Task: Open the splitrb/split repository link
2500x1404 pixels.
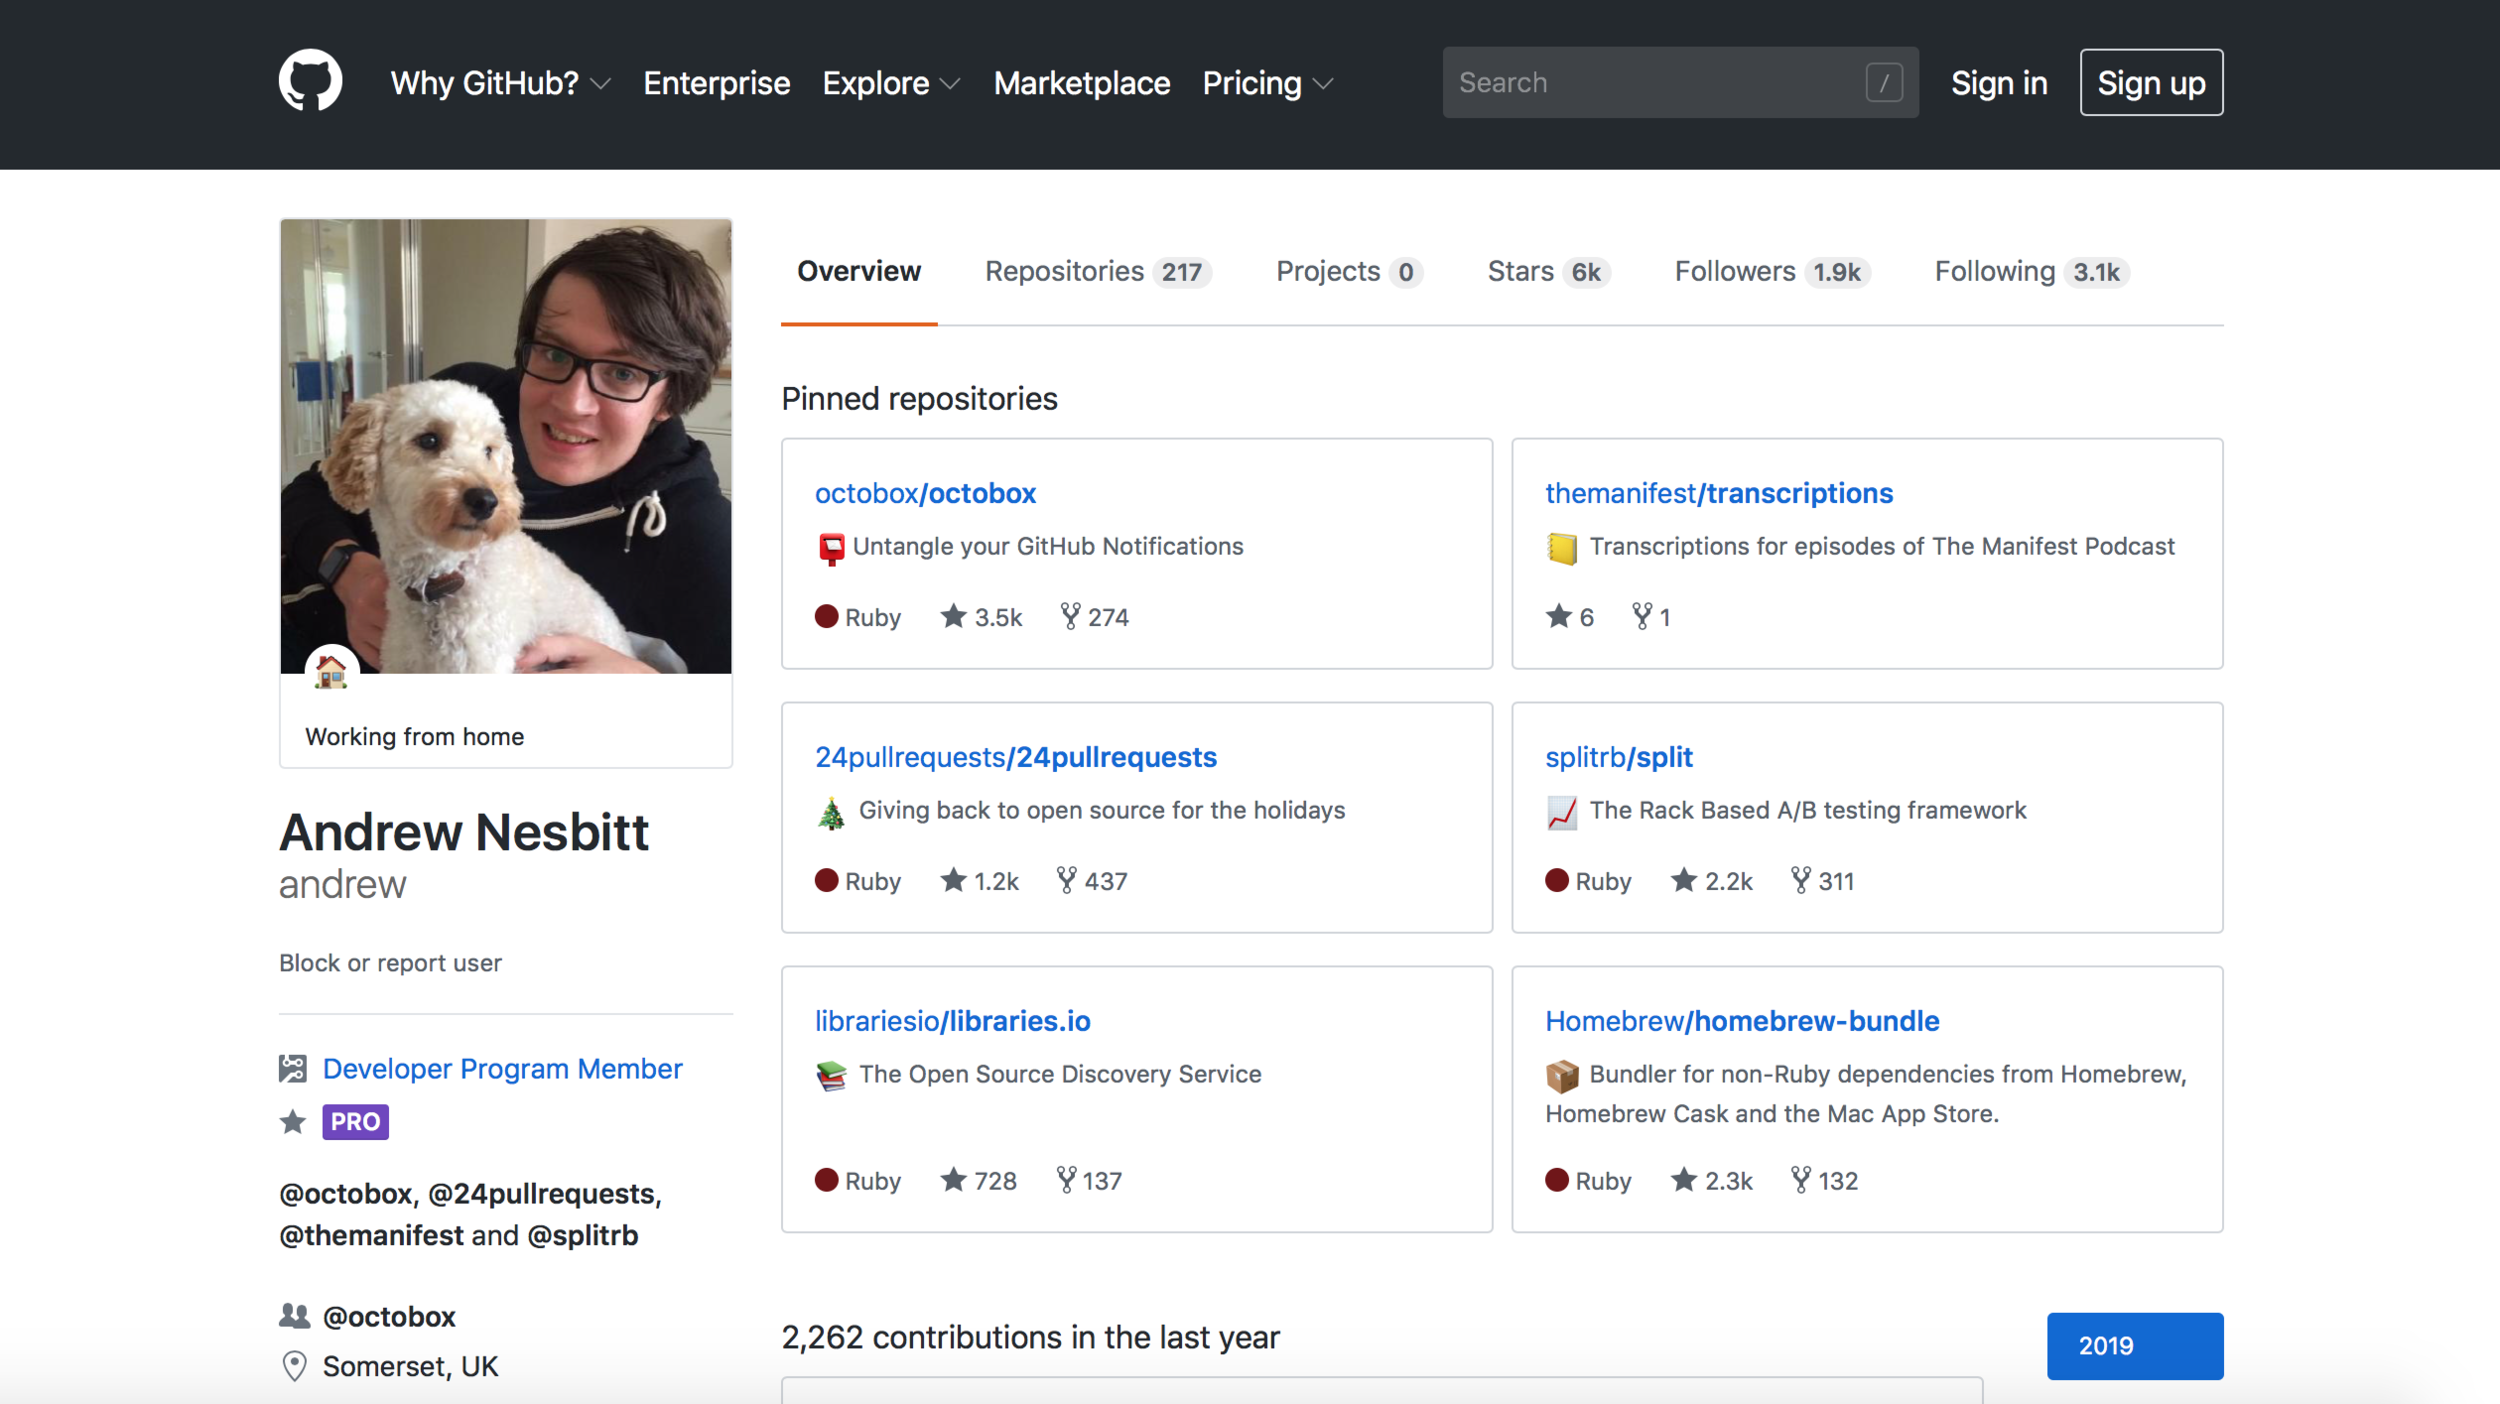Action: tap(1618, 757)
